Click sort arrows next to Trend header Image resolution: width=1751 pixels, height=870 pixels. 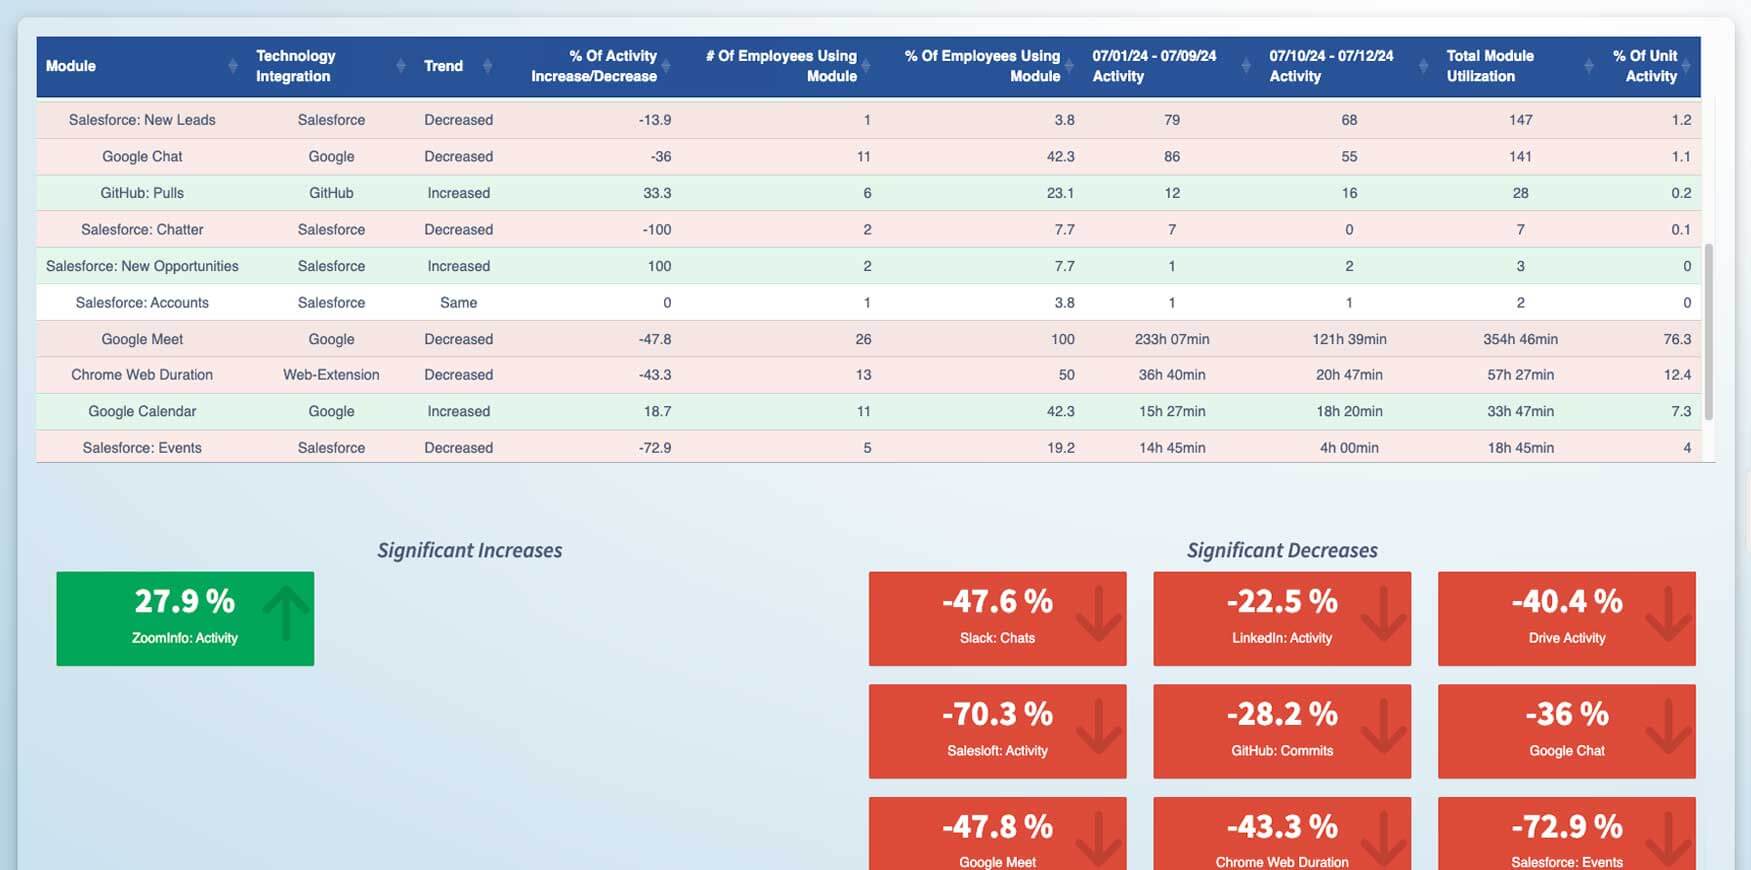point(487,66)
